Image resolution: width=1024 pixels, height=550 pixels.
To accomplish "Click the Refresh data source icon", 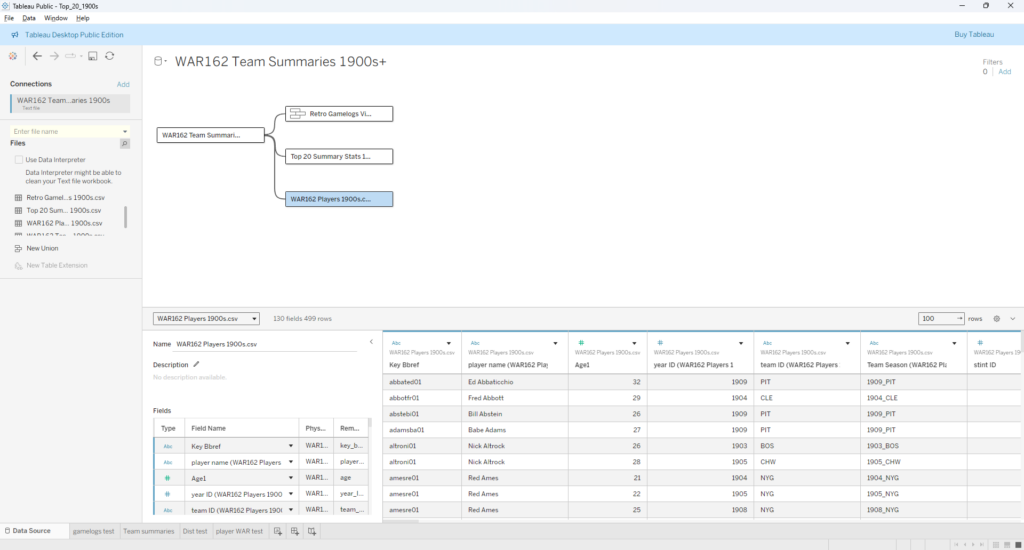I will click(x=109, y=56).
